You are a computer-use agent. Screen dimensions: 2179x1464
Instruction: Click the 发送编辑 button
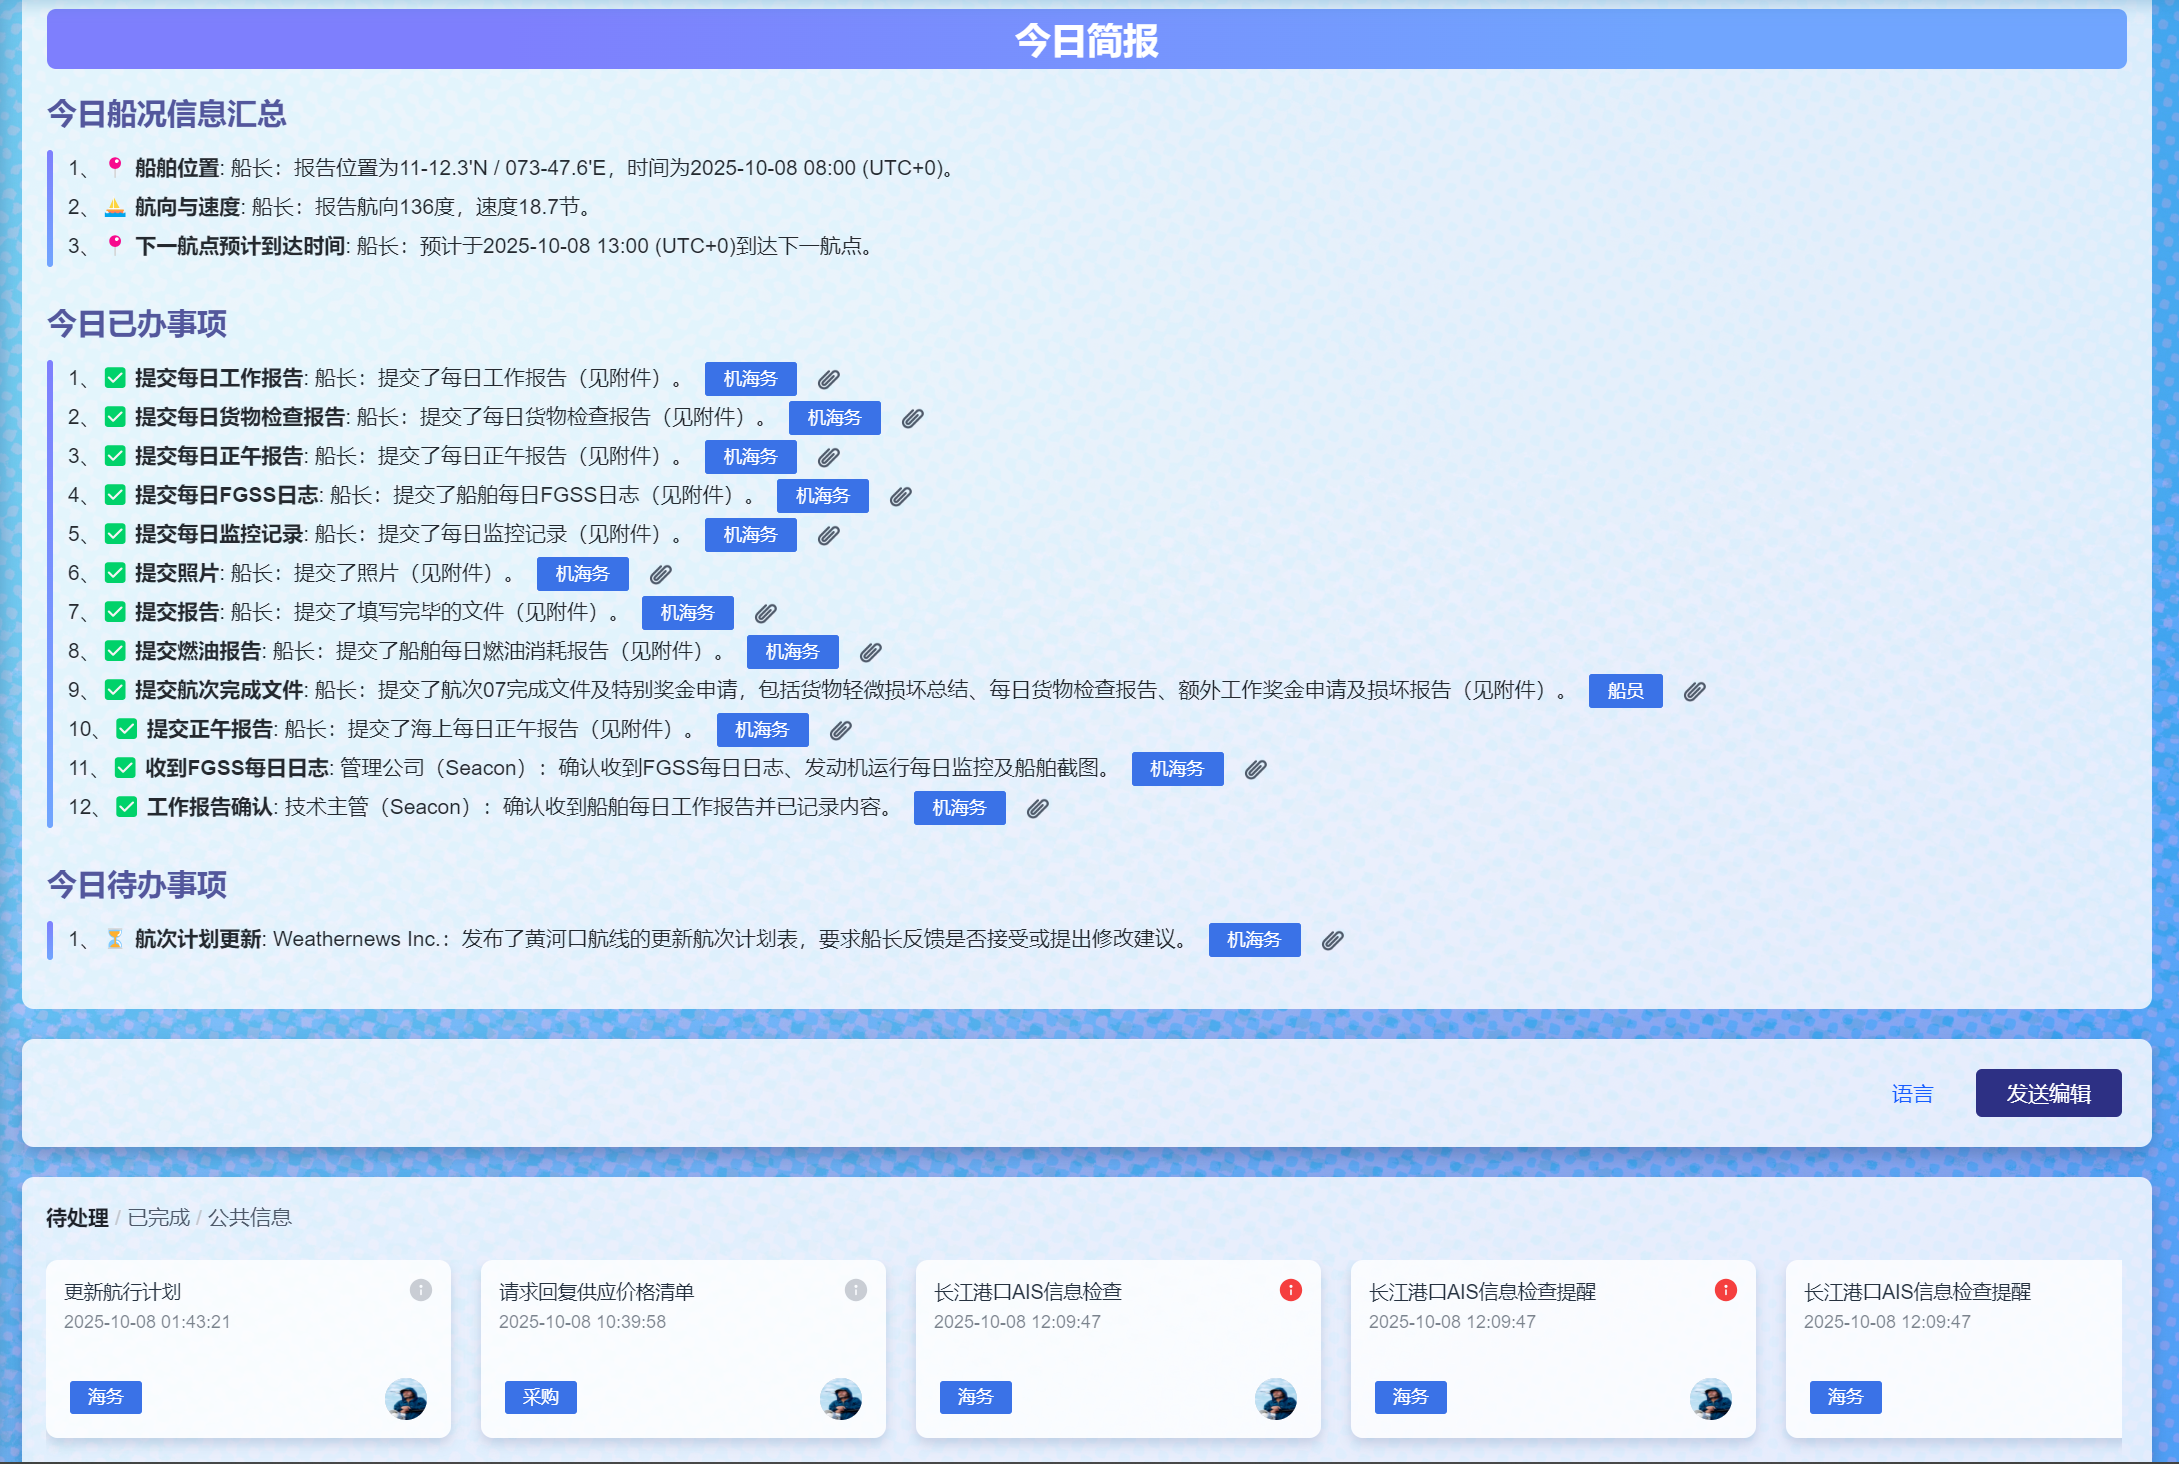[2047, 1093]
